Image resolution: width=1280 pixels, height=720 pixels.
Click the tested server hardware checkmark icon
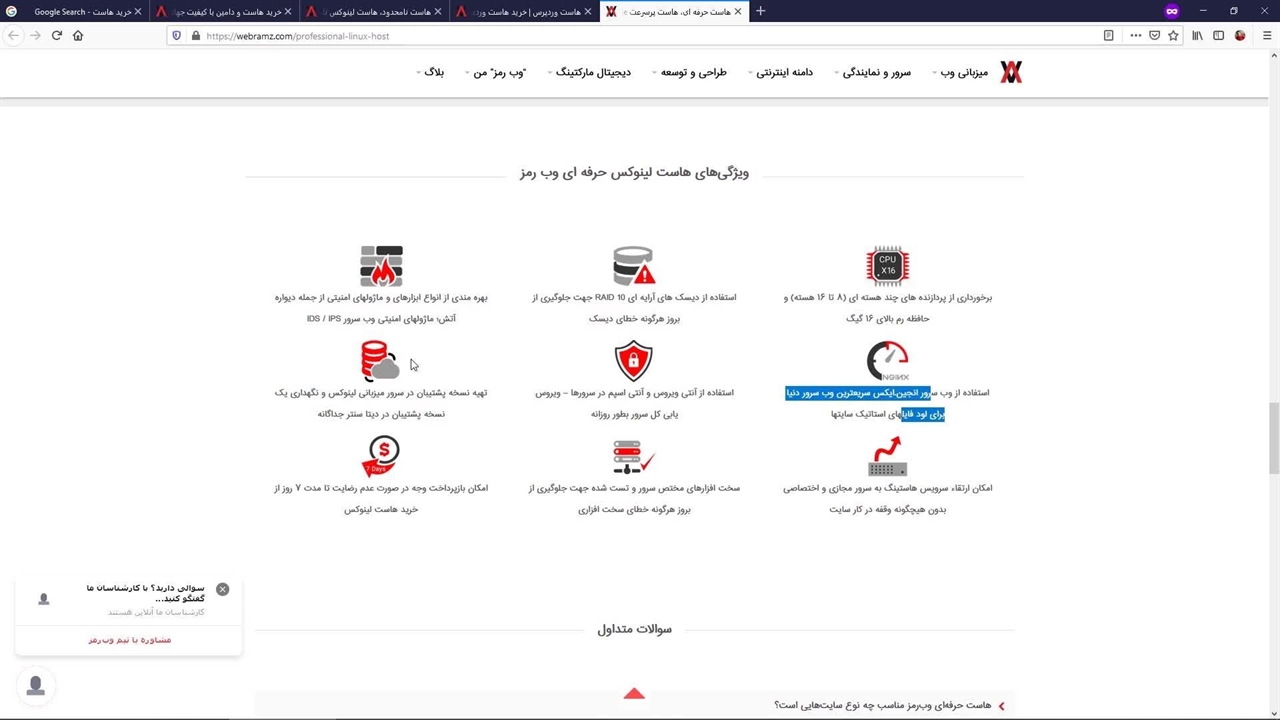point(633,457)
